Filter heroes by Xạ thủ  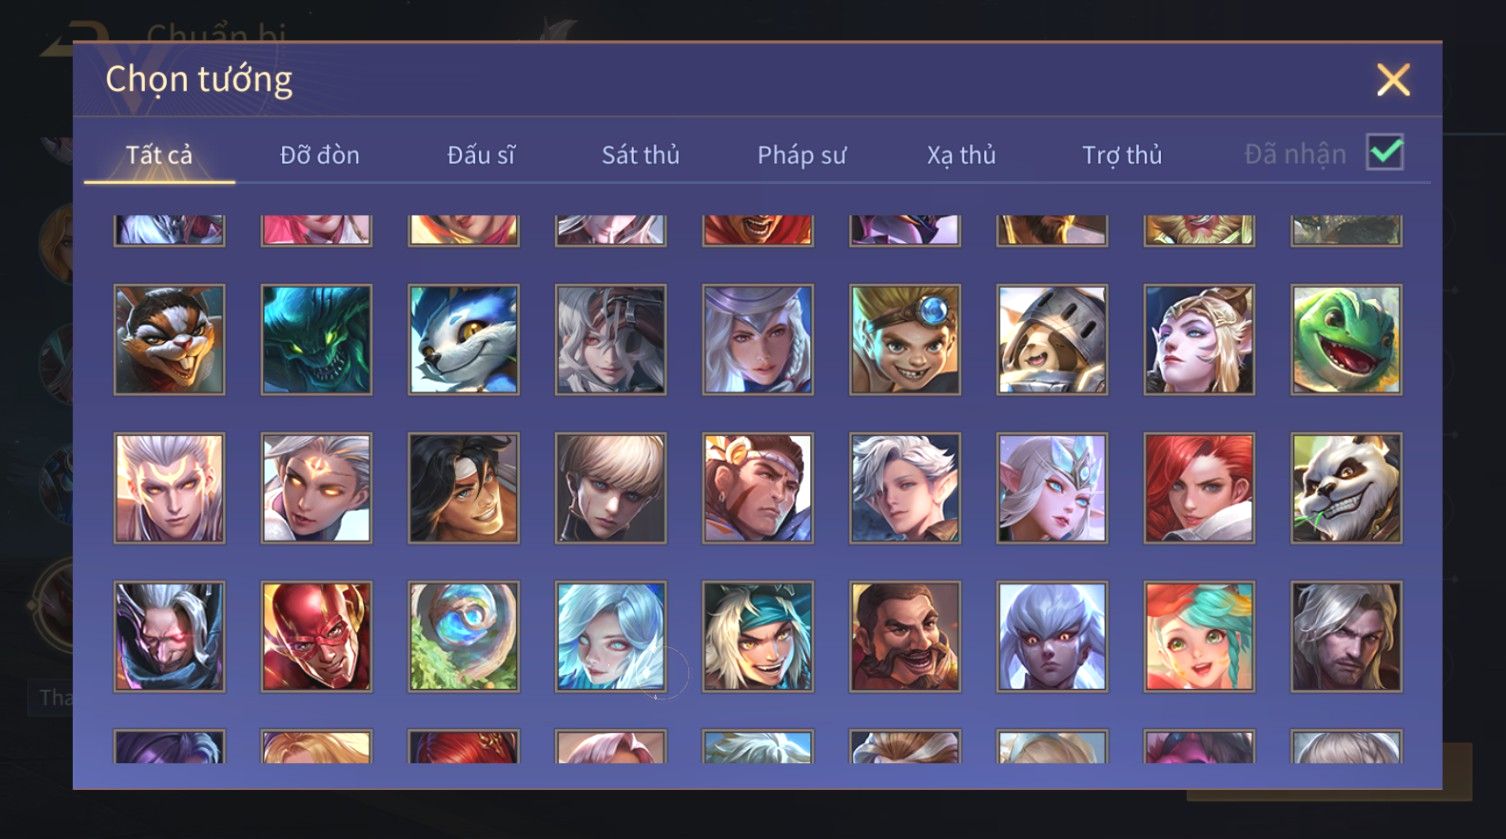pos(962,155)
